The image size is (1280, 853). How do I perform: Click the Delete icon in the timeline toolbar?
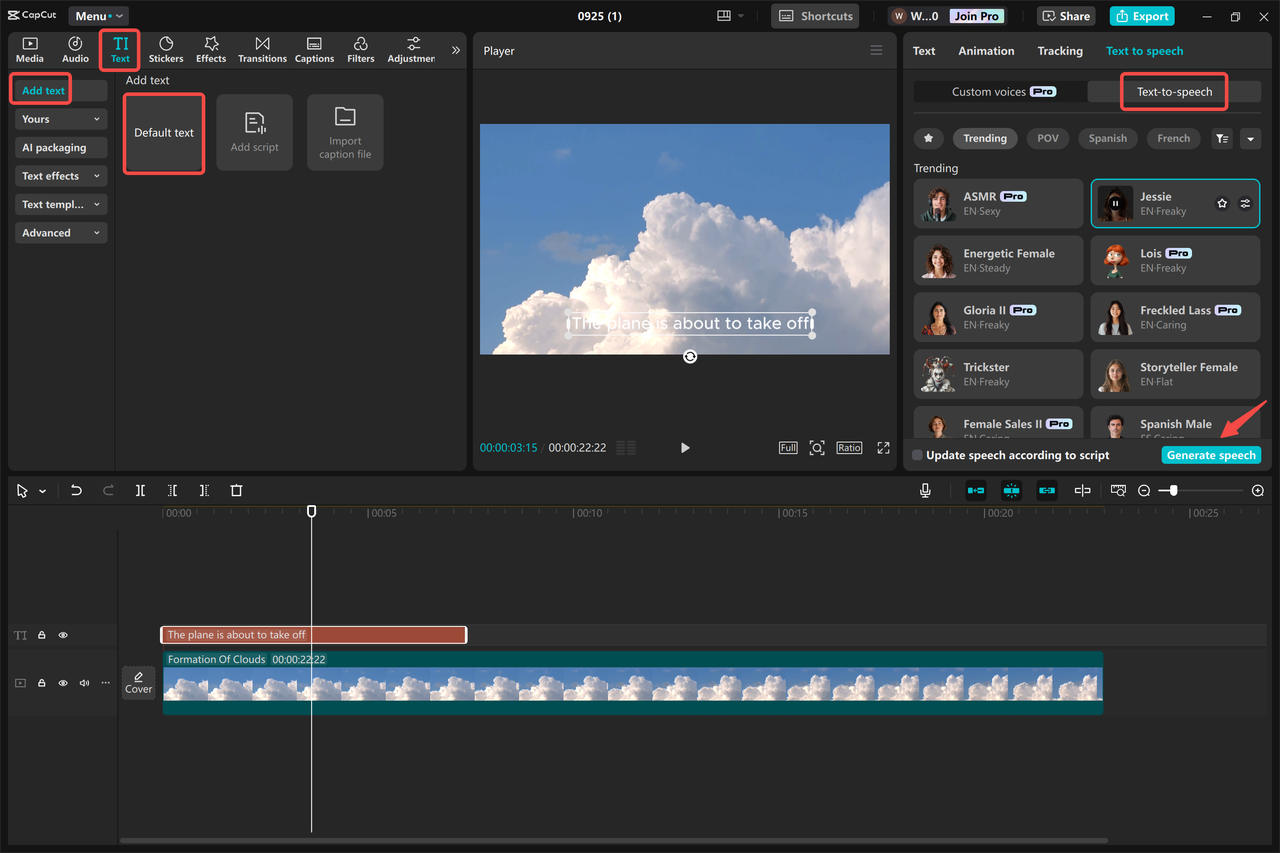tap(236, 490)
